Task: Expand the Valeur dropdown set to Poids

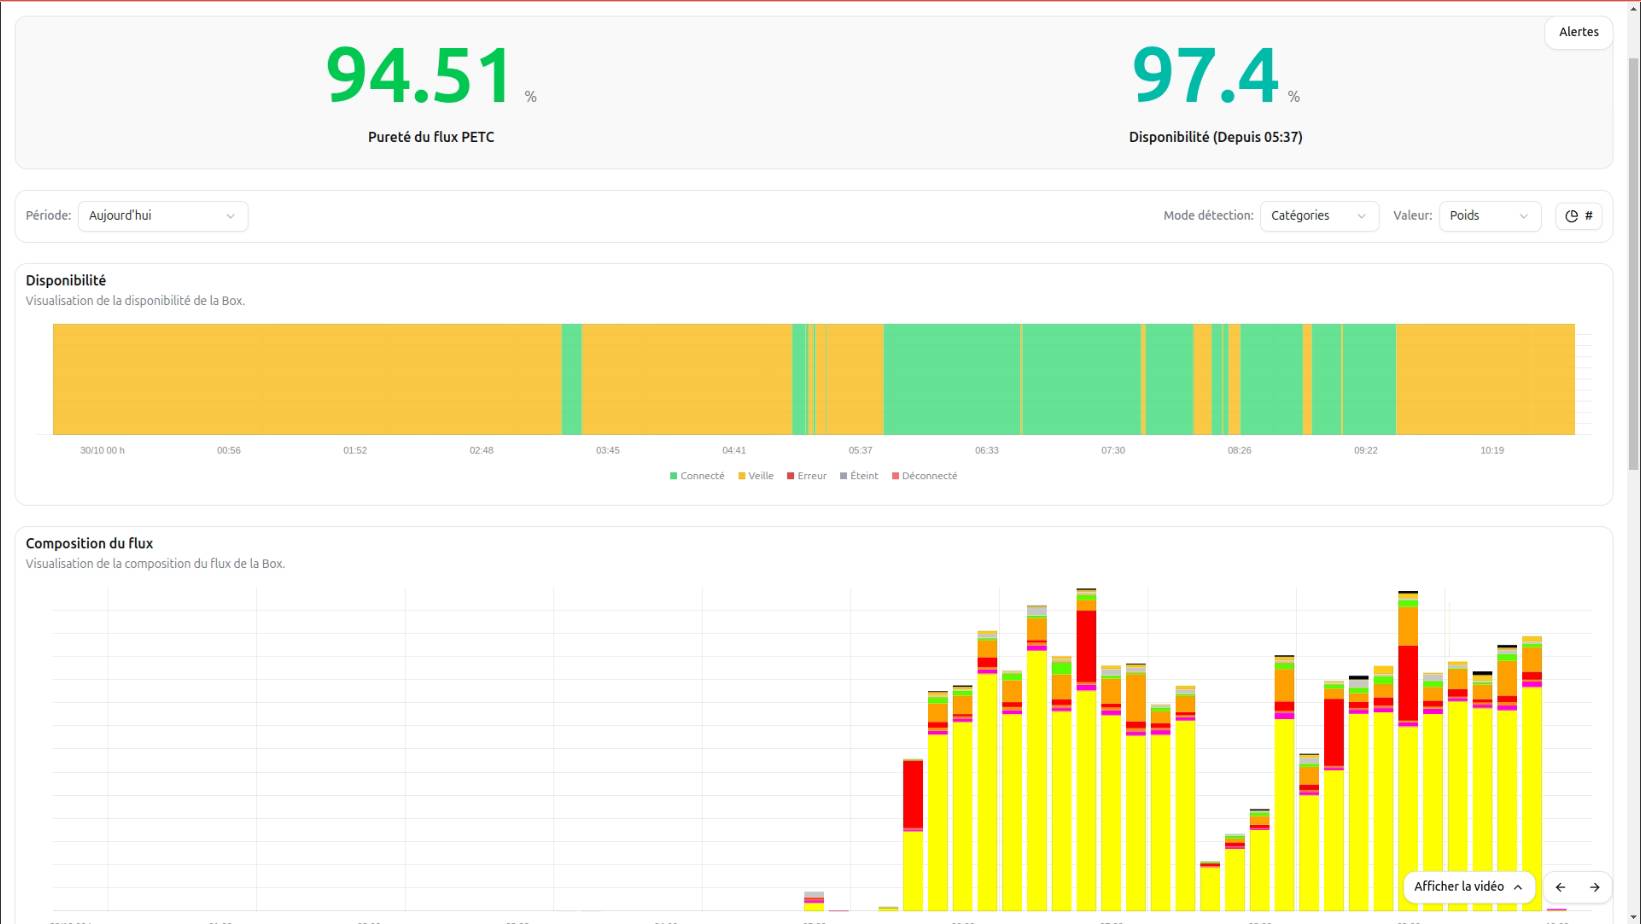Action: click(1489, 216)
